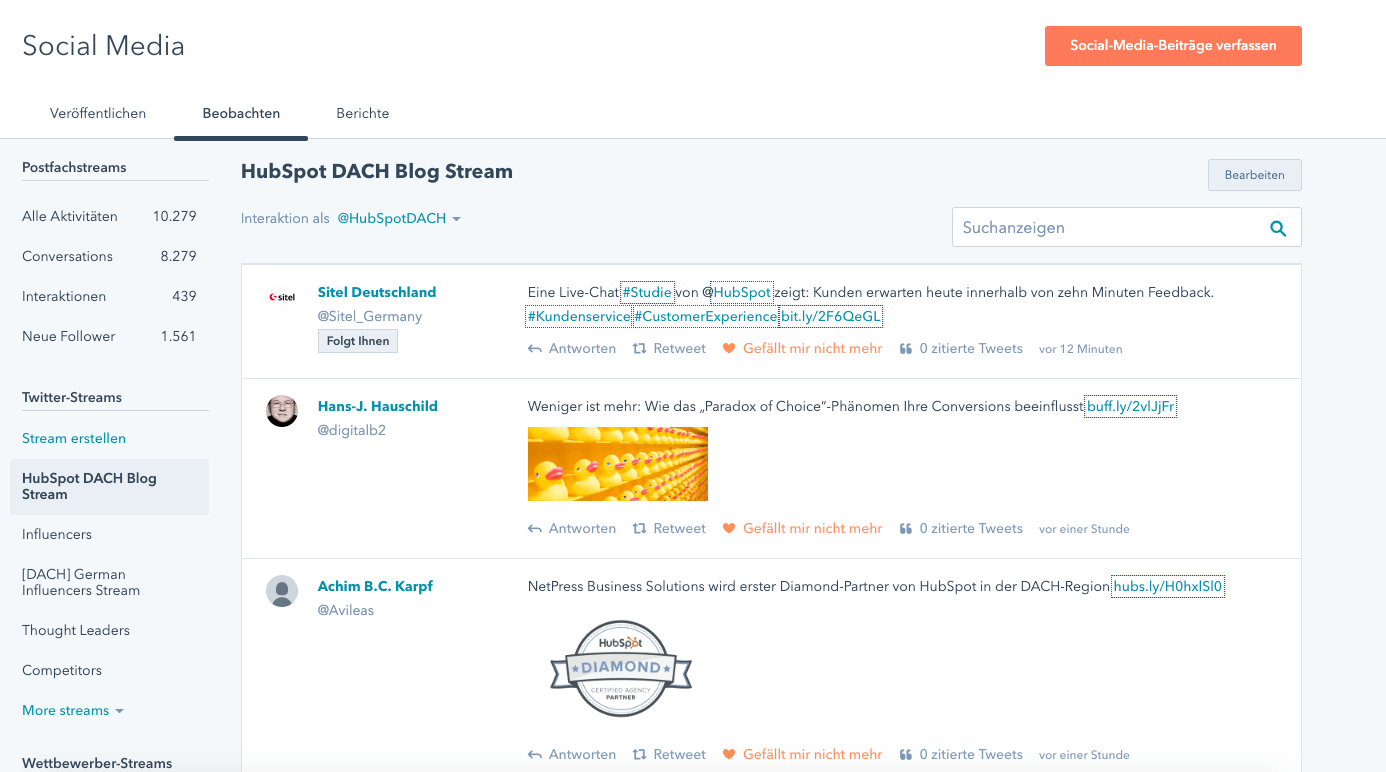1386x772 pixels.
Task: Open Hans-J. Hauschild profile name link
Action: [x=378, y=407]
